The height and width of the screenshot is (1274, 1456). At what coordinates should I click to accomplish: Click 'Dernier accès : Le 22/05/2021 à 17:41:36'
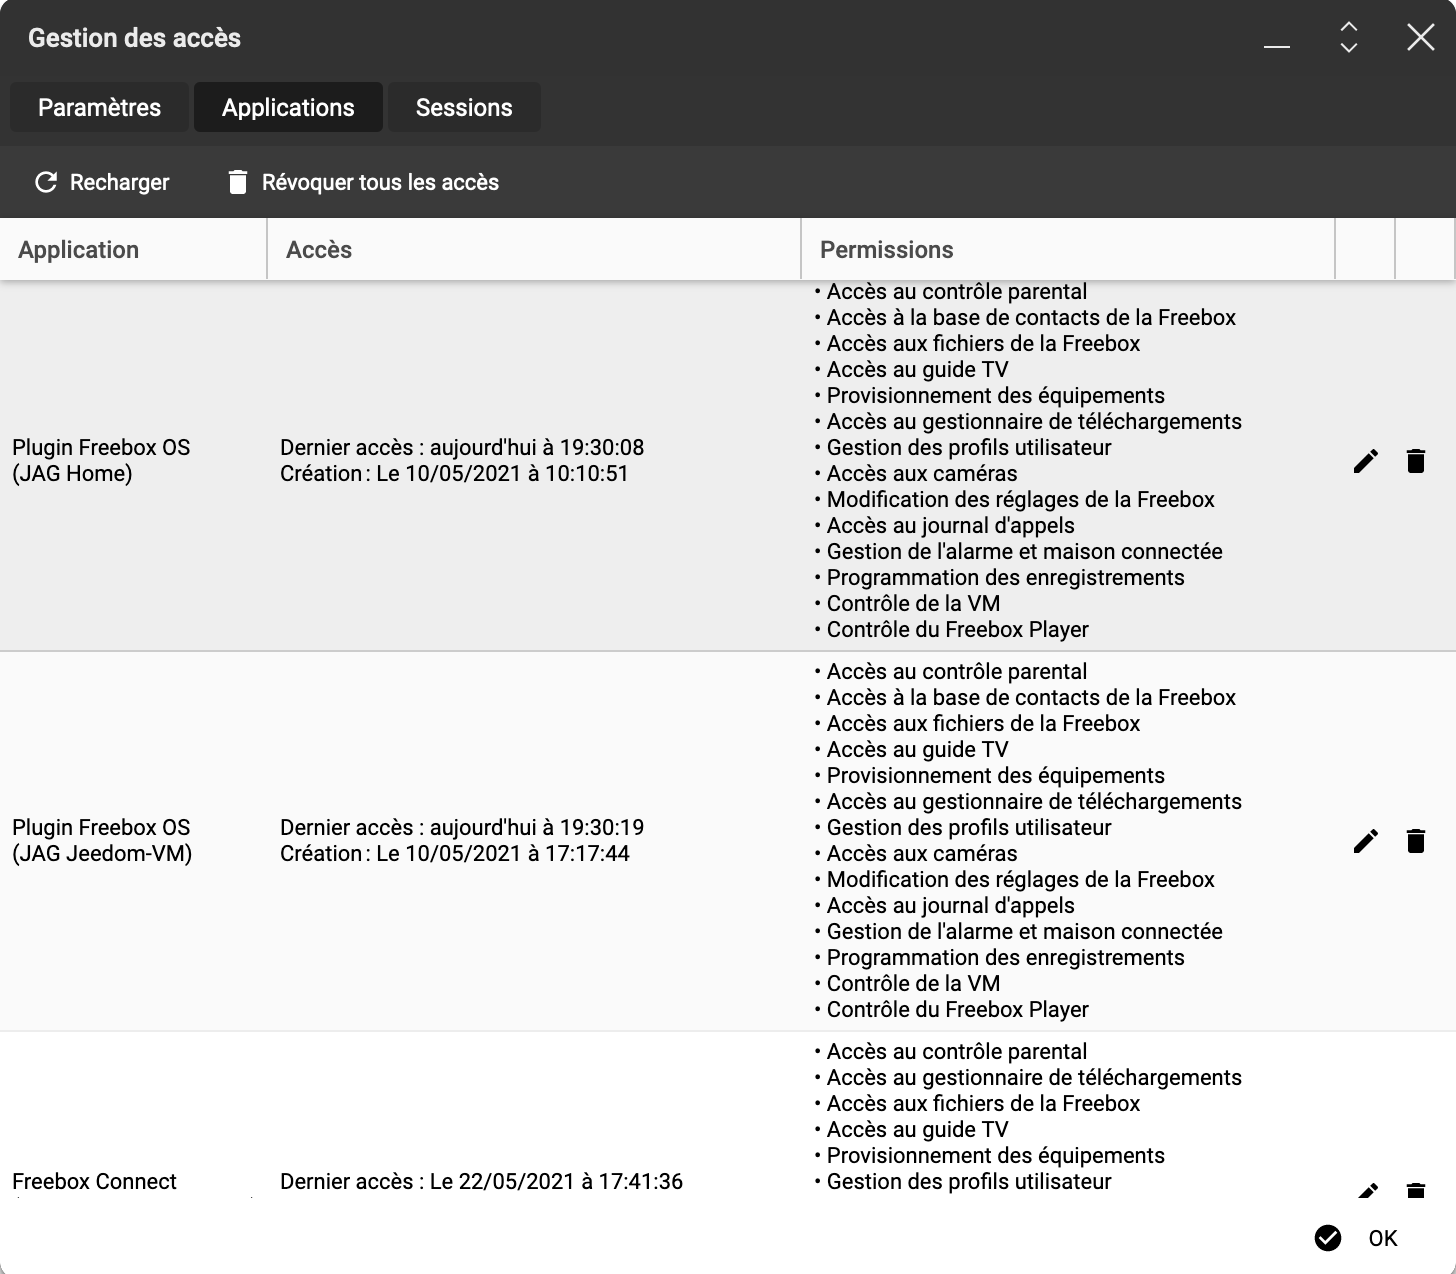[x=481, y=1181]
